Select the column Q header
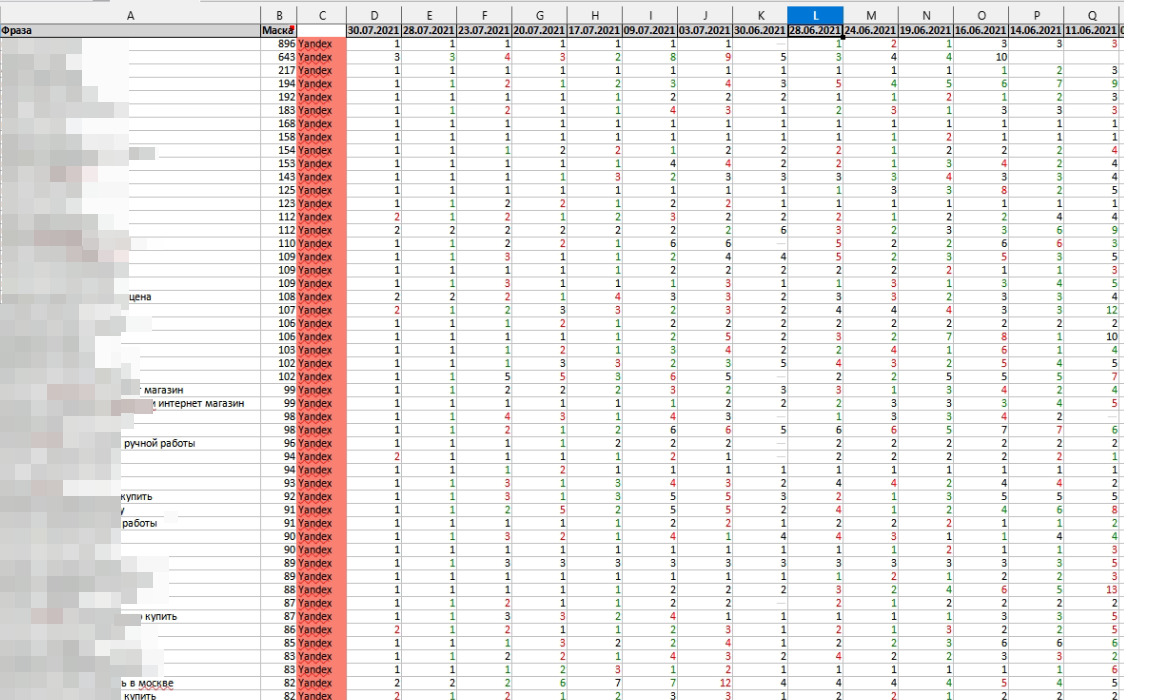This screenshot has width=1160, height=700. (x=1091, y=16)
